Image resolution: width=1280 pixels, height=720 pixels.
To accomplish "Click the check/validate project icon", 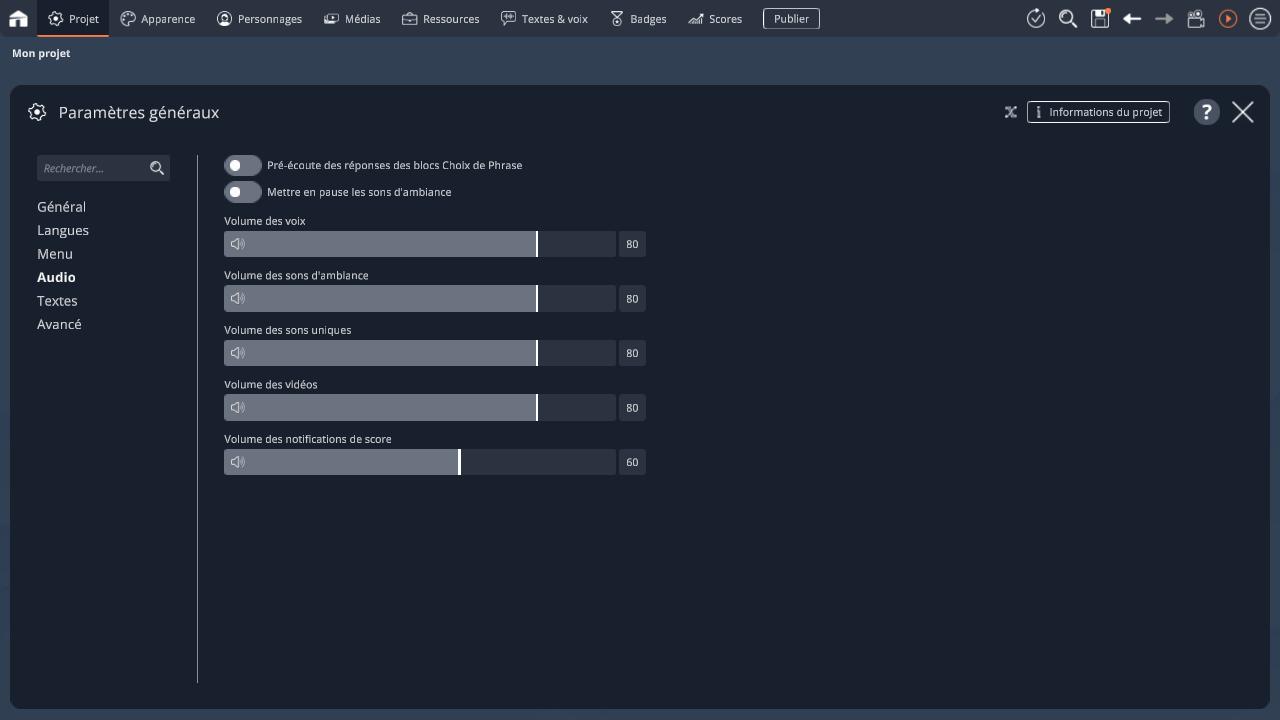I will tap(1036, 18).
